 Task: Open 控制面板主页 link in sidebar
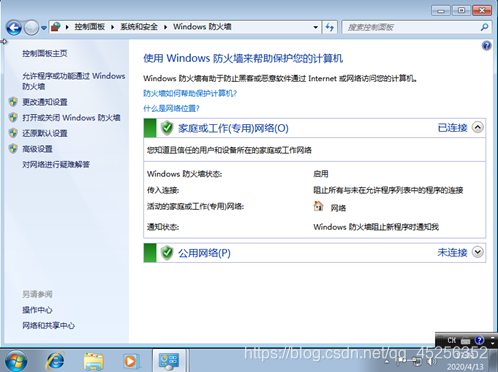pos(45,53)
